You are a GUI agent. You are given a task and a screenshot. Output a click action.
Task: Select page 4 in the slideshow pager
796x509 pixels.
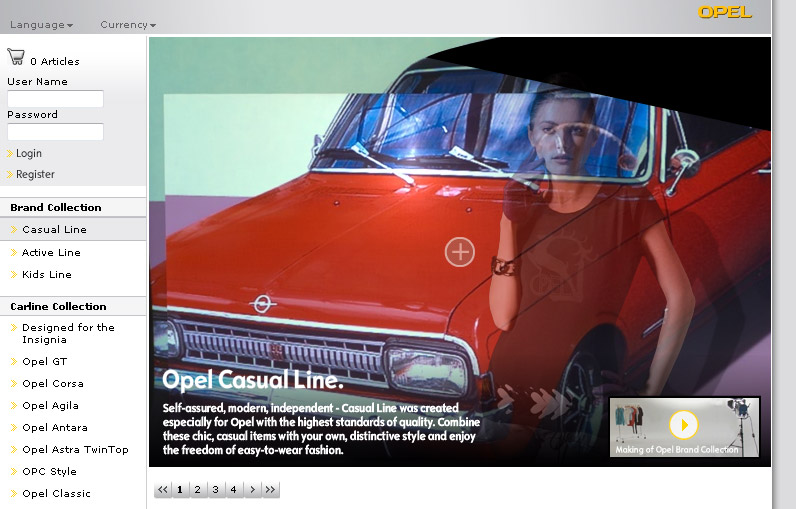[233, 489]
